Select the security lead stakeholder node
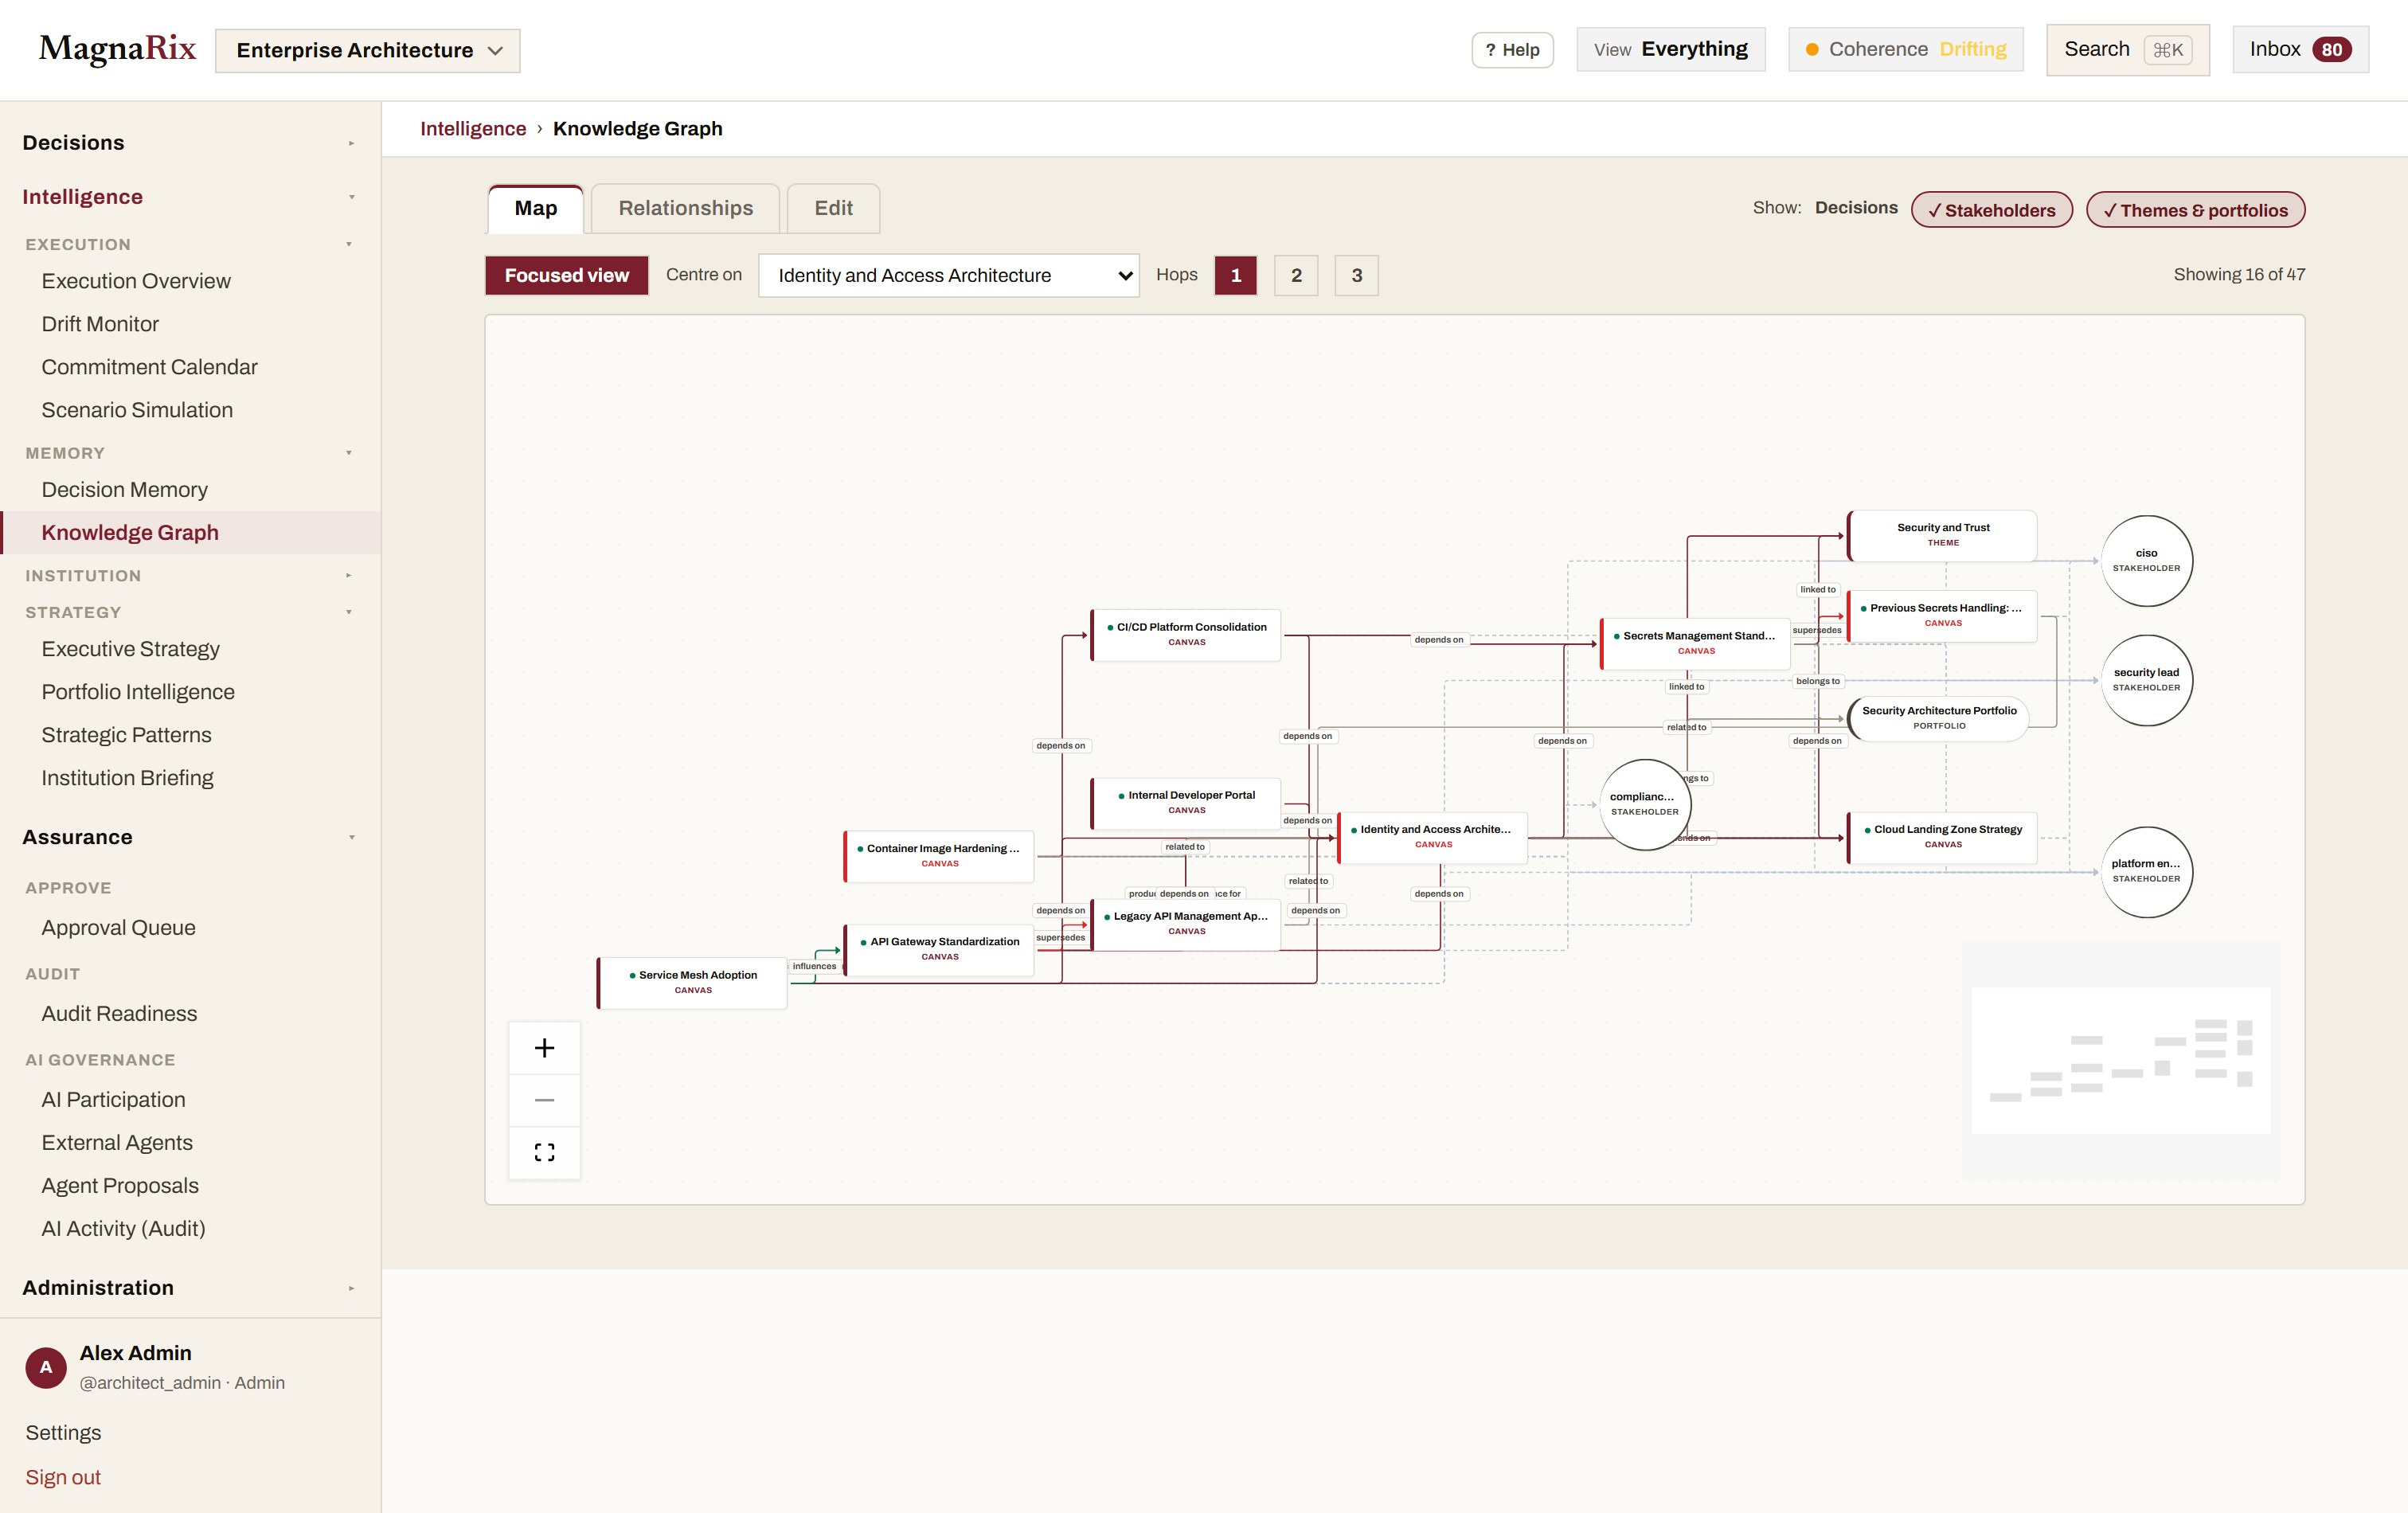2408x1513 pixels. 2147,680
